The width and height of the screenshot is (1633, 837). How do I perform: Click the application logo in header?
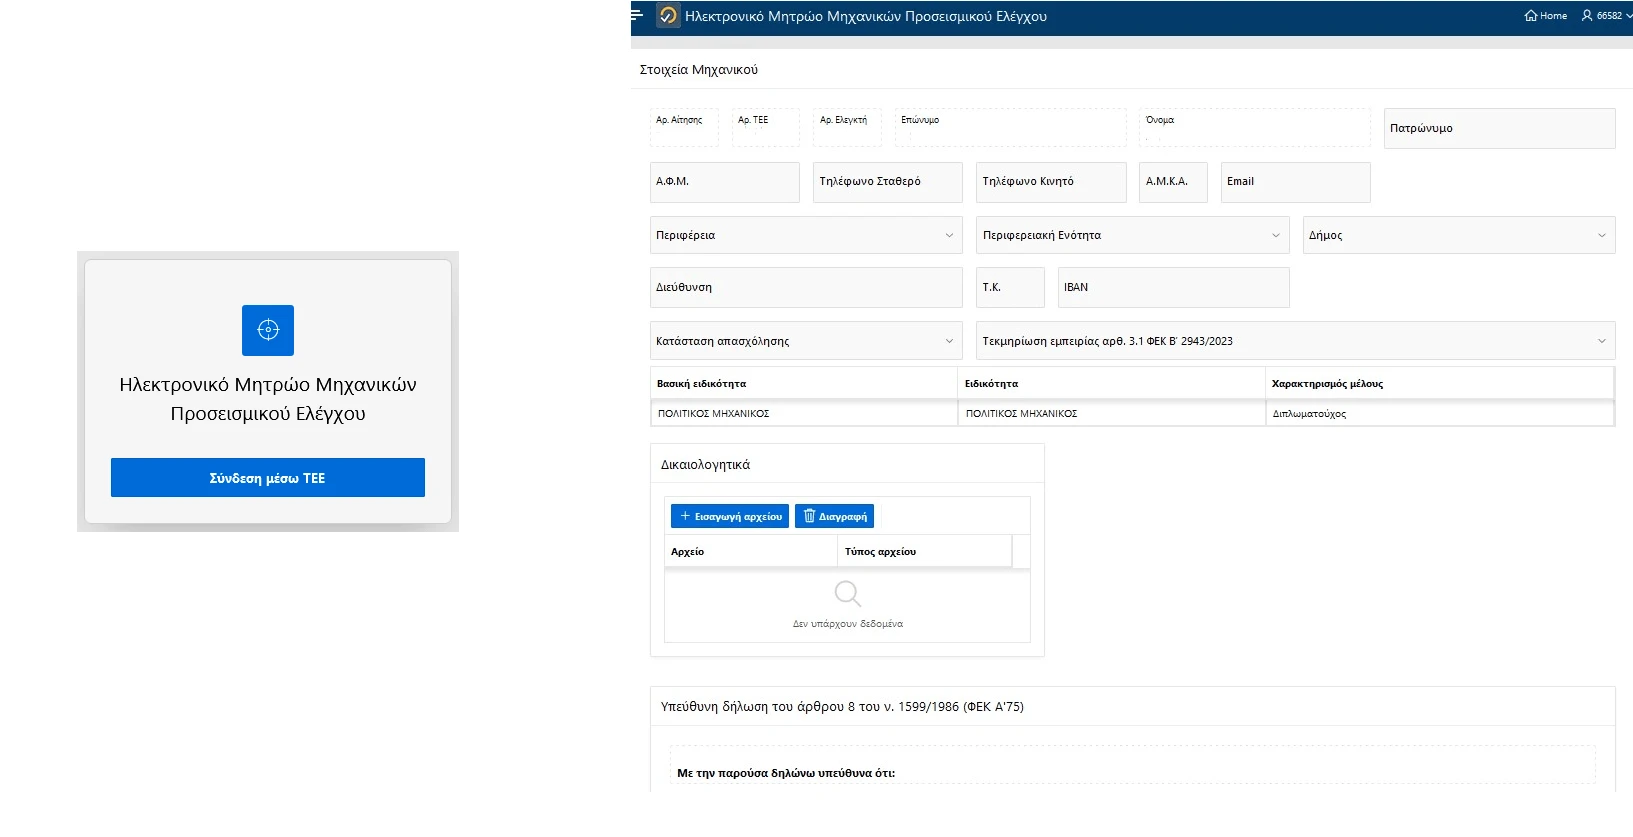(668, 16)
